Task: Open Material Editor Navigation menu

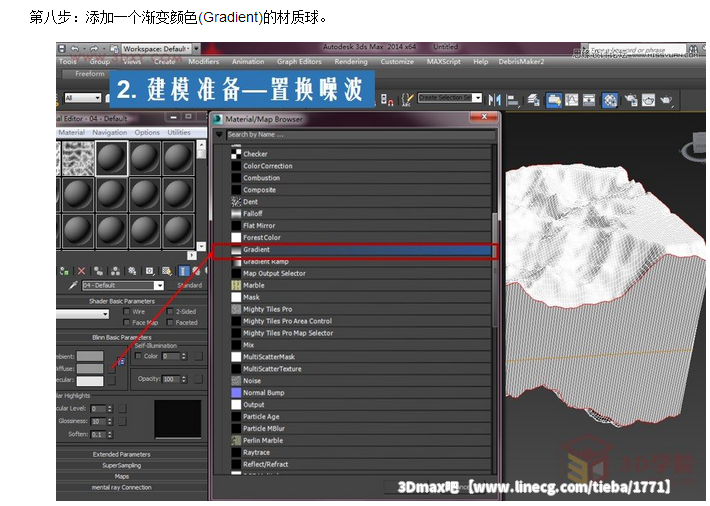Action: point(110,132)
